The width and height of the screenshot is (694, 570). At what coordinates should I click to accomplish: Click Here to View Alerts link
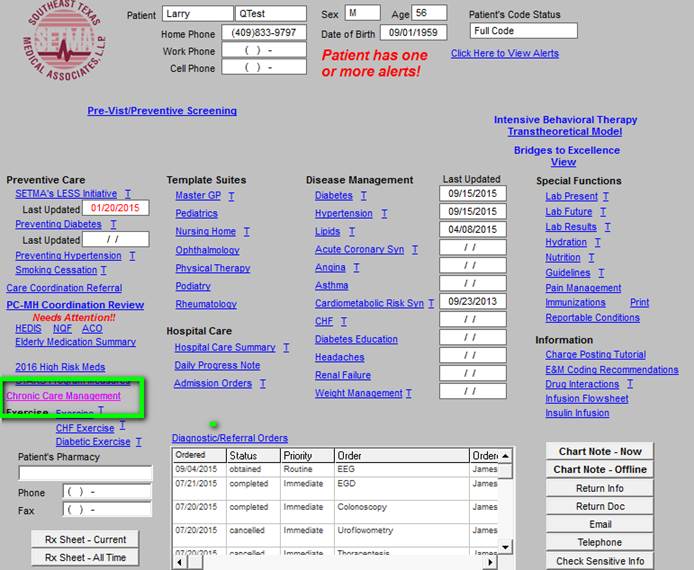505,54
